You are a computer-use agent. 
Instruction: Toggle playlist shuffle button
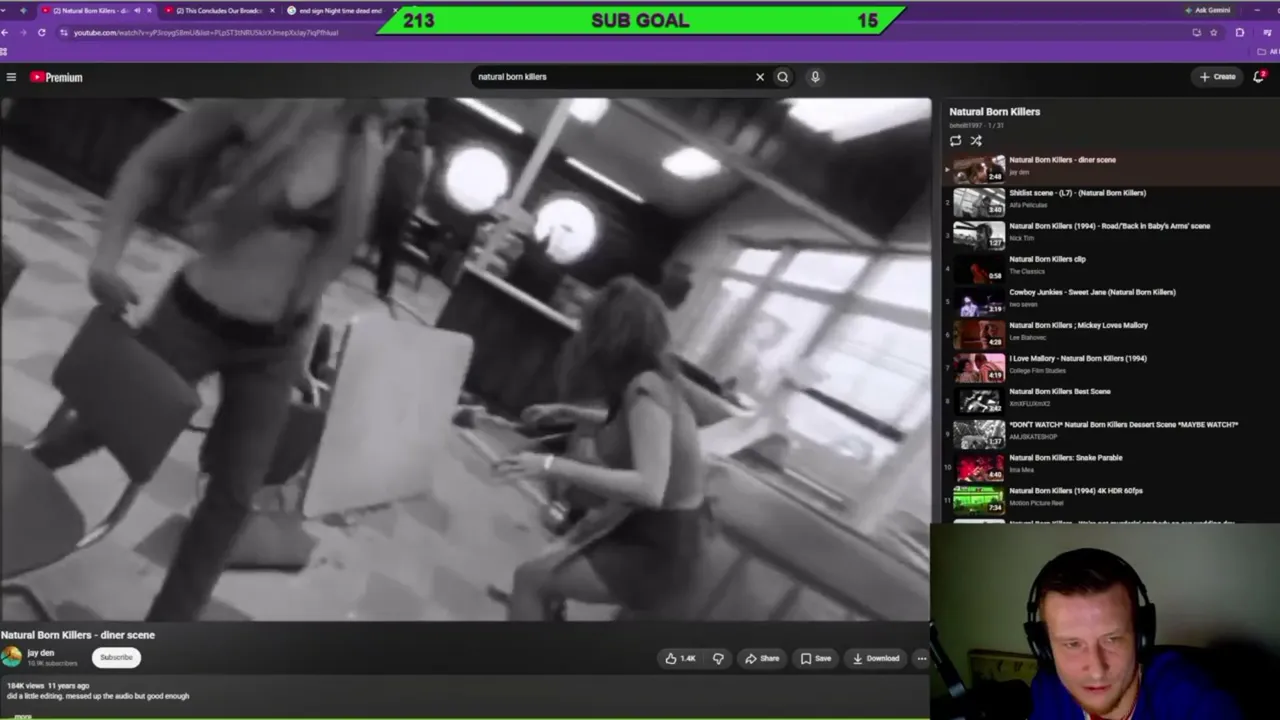[x=976, y=140]
